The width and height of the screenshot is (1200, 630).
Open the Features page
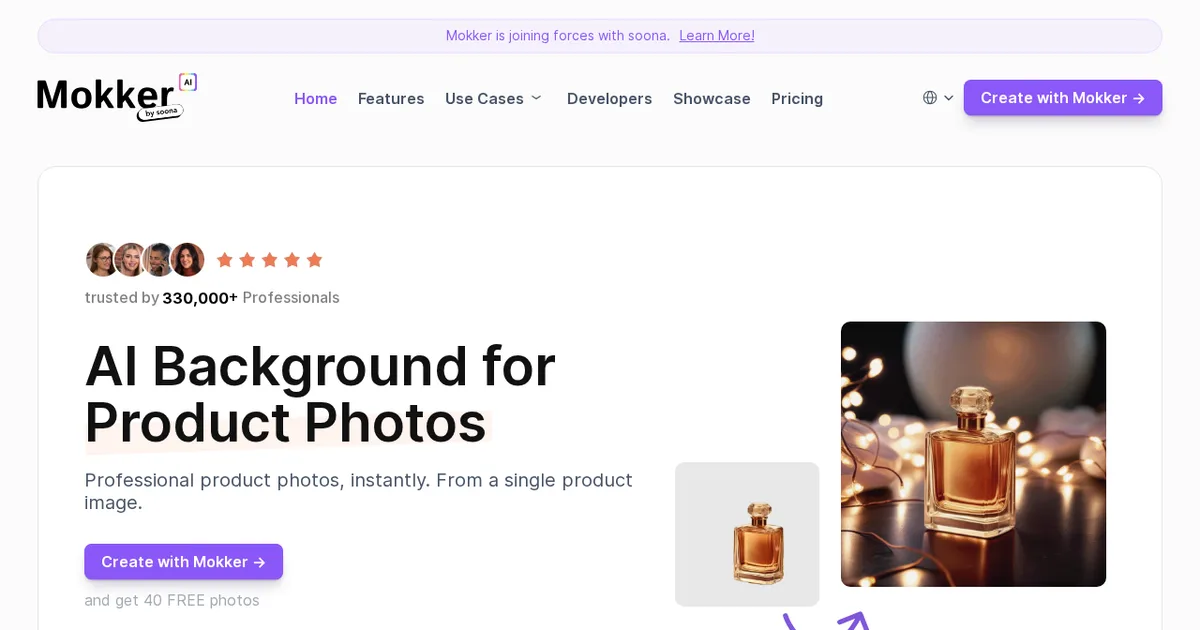pos(391,99)
